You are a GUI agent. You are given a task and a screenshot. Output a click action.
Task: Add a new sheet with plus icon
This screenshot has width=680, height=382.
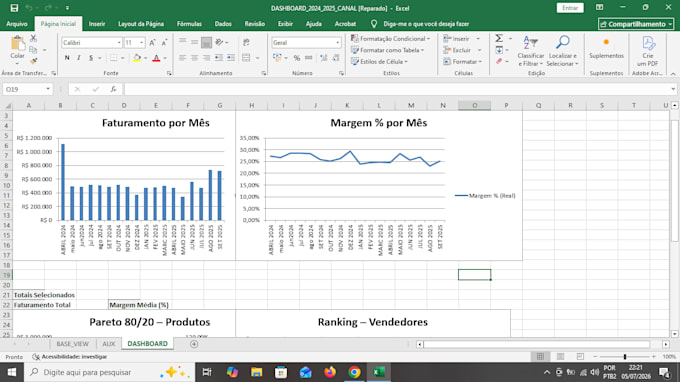tap(194, 344)
